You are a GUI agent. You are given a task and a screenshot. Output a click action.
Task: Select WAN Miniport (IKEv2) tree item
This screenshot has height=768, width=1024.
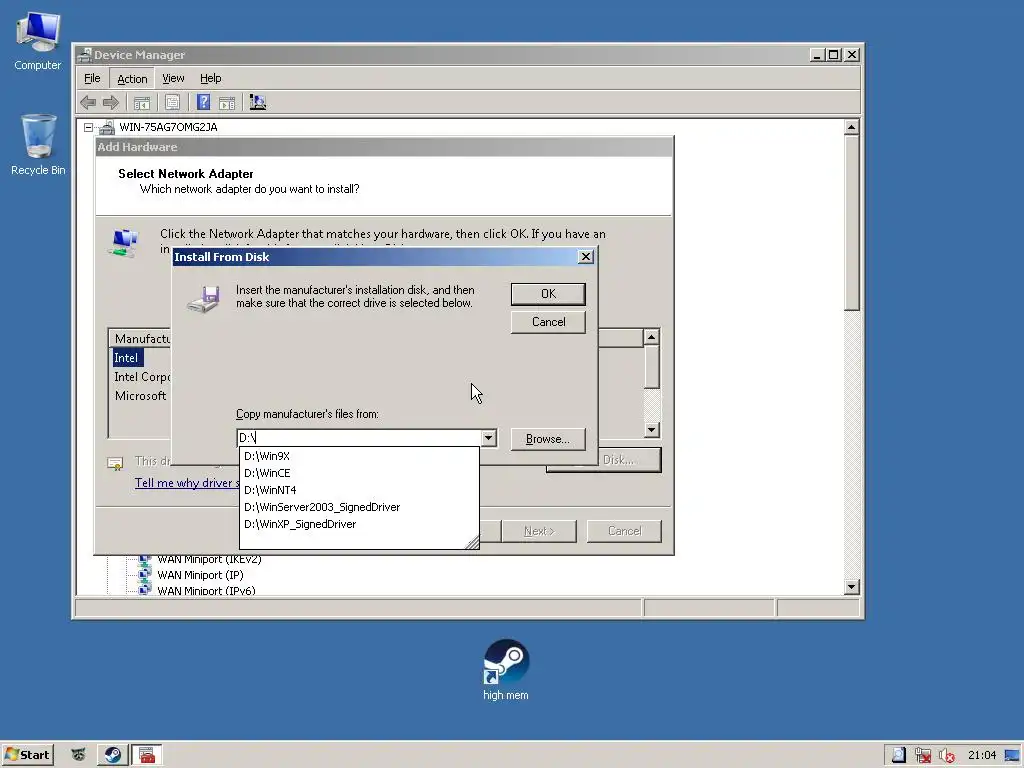point(209,559)
